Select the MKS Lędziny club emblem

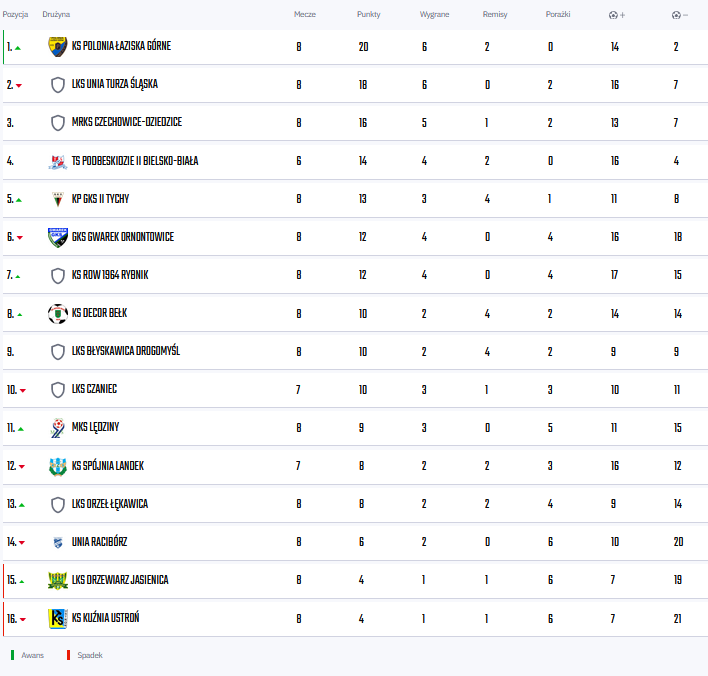[x=58, y=428]
